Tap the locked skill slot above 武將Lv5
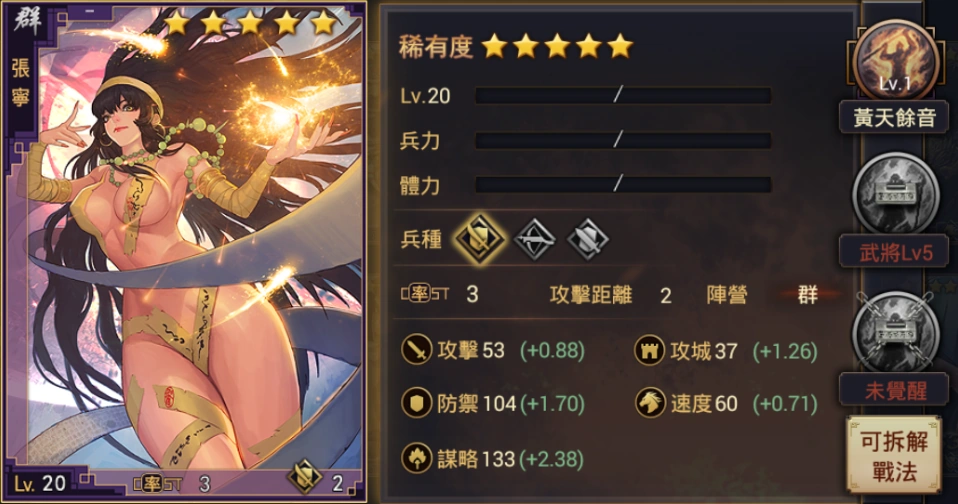958x504 pixels. (895, 194)
